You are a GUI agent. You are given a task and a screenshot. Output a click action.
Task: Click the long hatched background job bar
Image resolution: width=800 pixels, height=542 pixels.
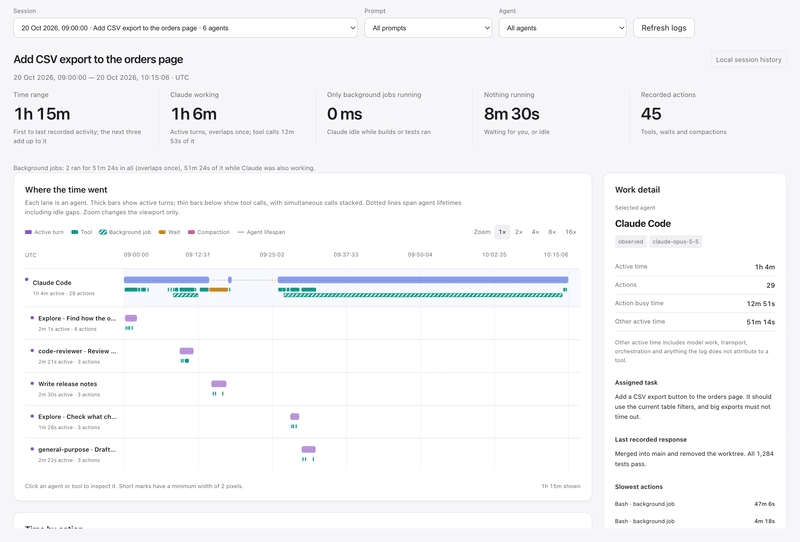point(423,295)
